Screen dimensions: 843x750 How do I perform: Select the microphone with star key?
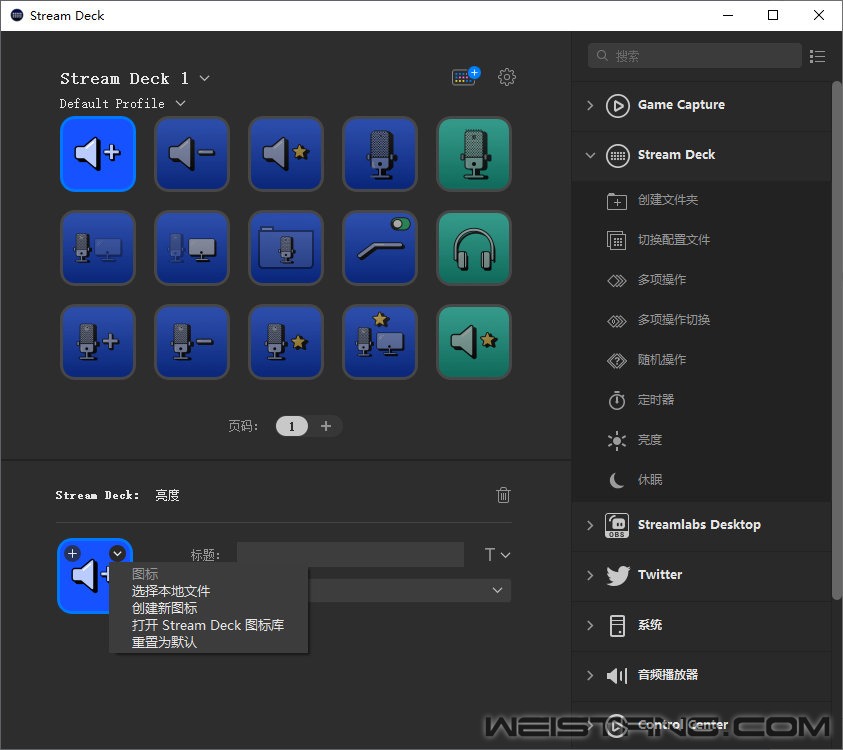(286, 342)
